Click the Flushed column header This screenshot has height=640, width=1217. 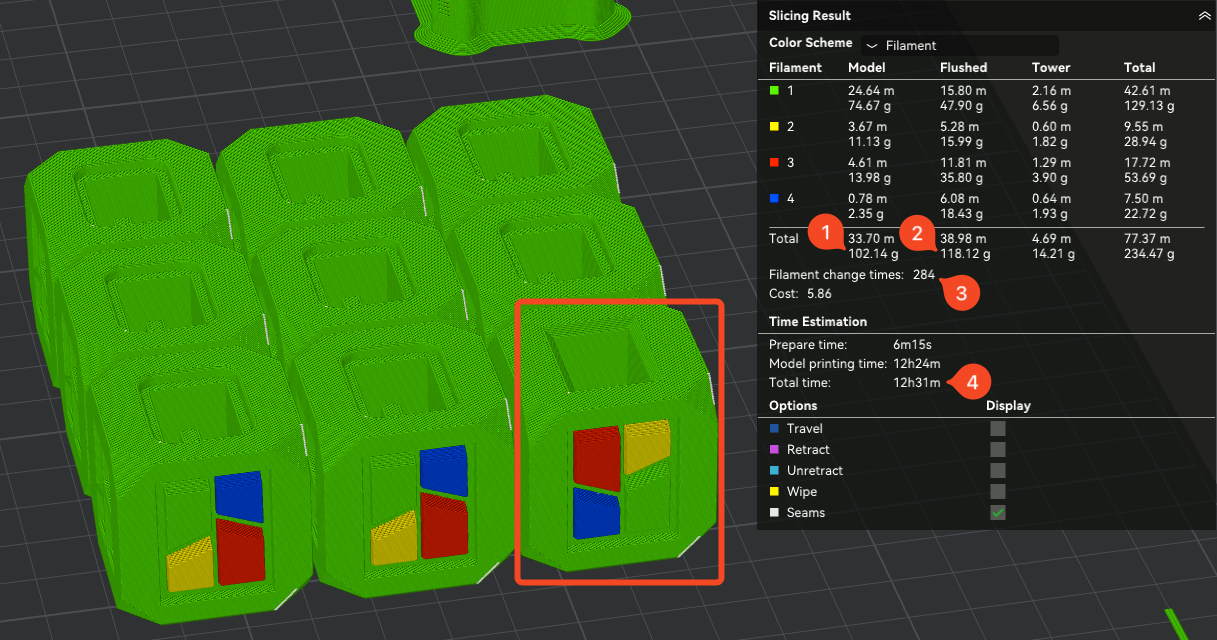click(x=963, y=68)
